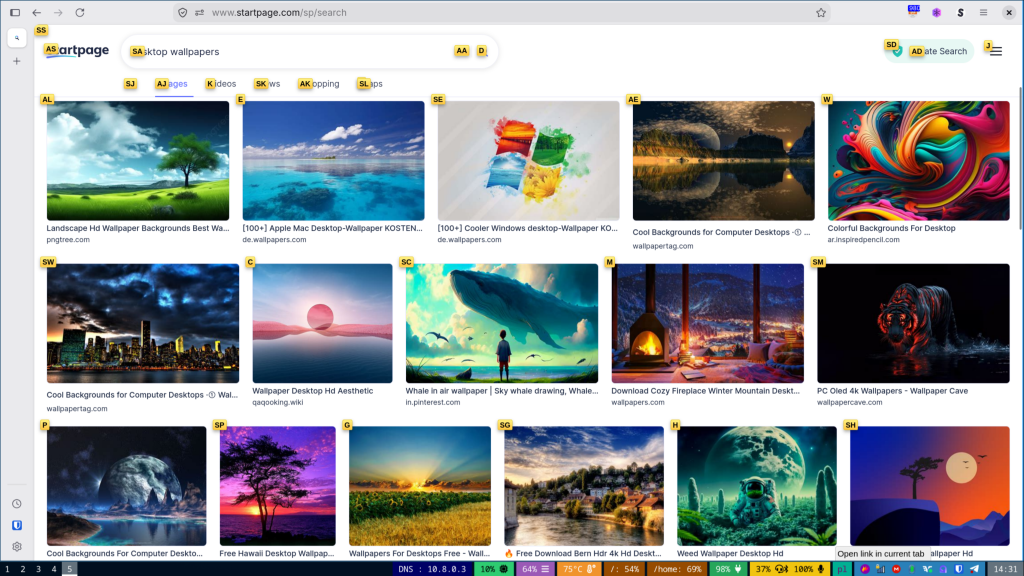
Task: Open lake reflection Cool Backgrounds thumbnail
Action: click(724, 161)
